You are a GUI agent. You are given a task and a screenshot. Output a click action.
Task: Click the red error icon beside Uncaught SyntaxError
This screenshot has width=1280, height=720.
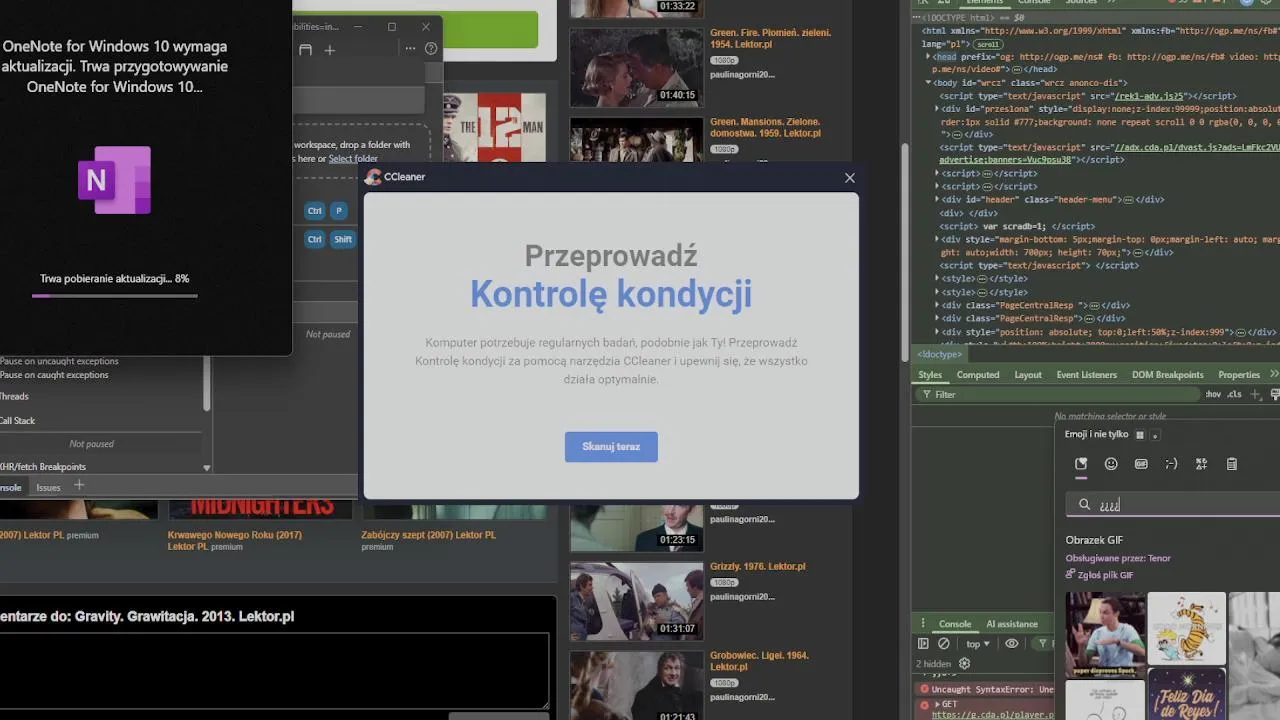tap(924, 690)
